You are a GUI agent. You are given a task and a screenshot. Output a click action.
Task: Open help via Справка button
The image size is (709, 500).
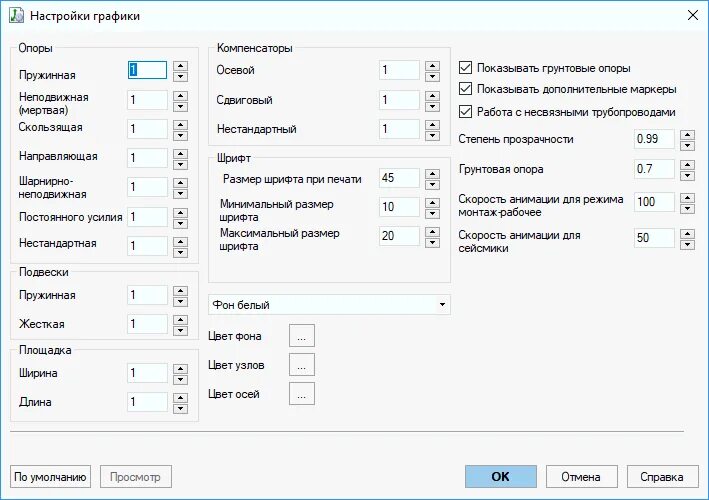tap(662, 477)
